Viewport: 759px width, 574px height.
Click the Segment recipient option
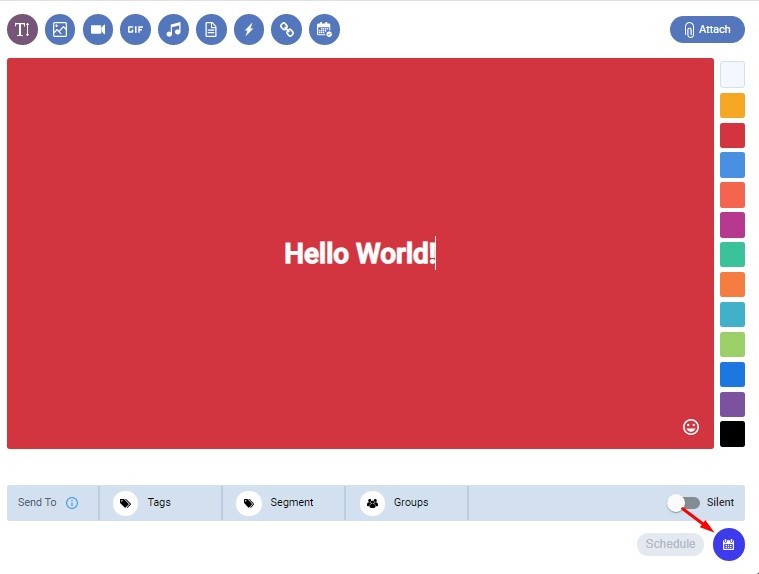click(284, 503)
